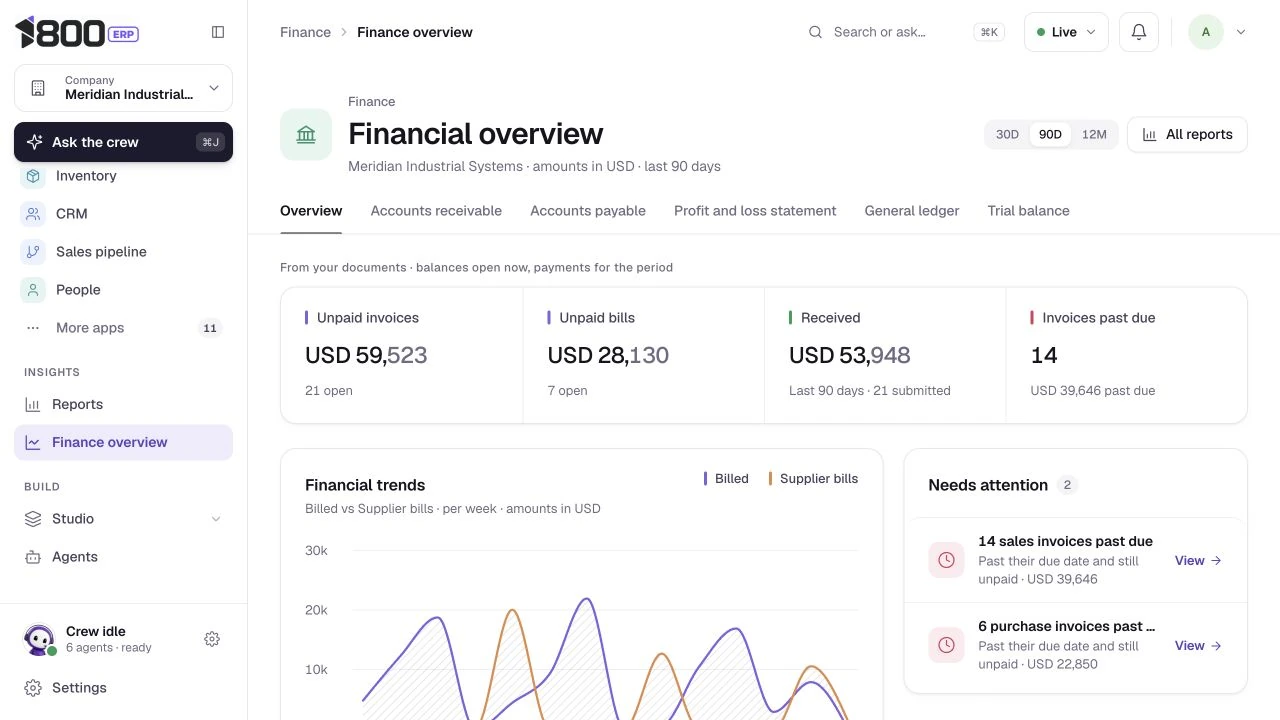
Task: View the 14 sales invoices past due
Action: coord(1198,561)
